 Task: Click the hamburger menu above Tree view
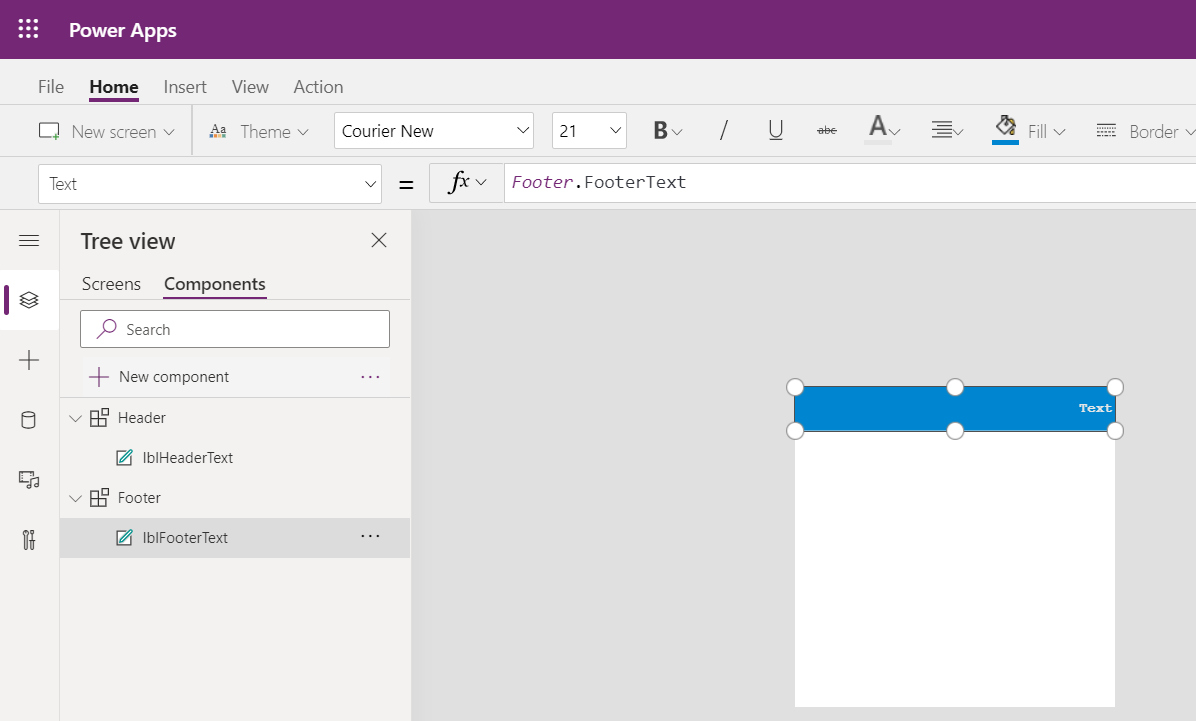[x=29, y=240]
